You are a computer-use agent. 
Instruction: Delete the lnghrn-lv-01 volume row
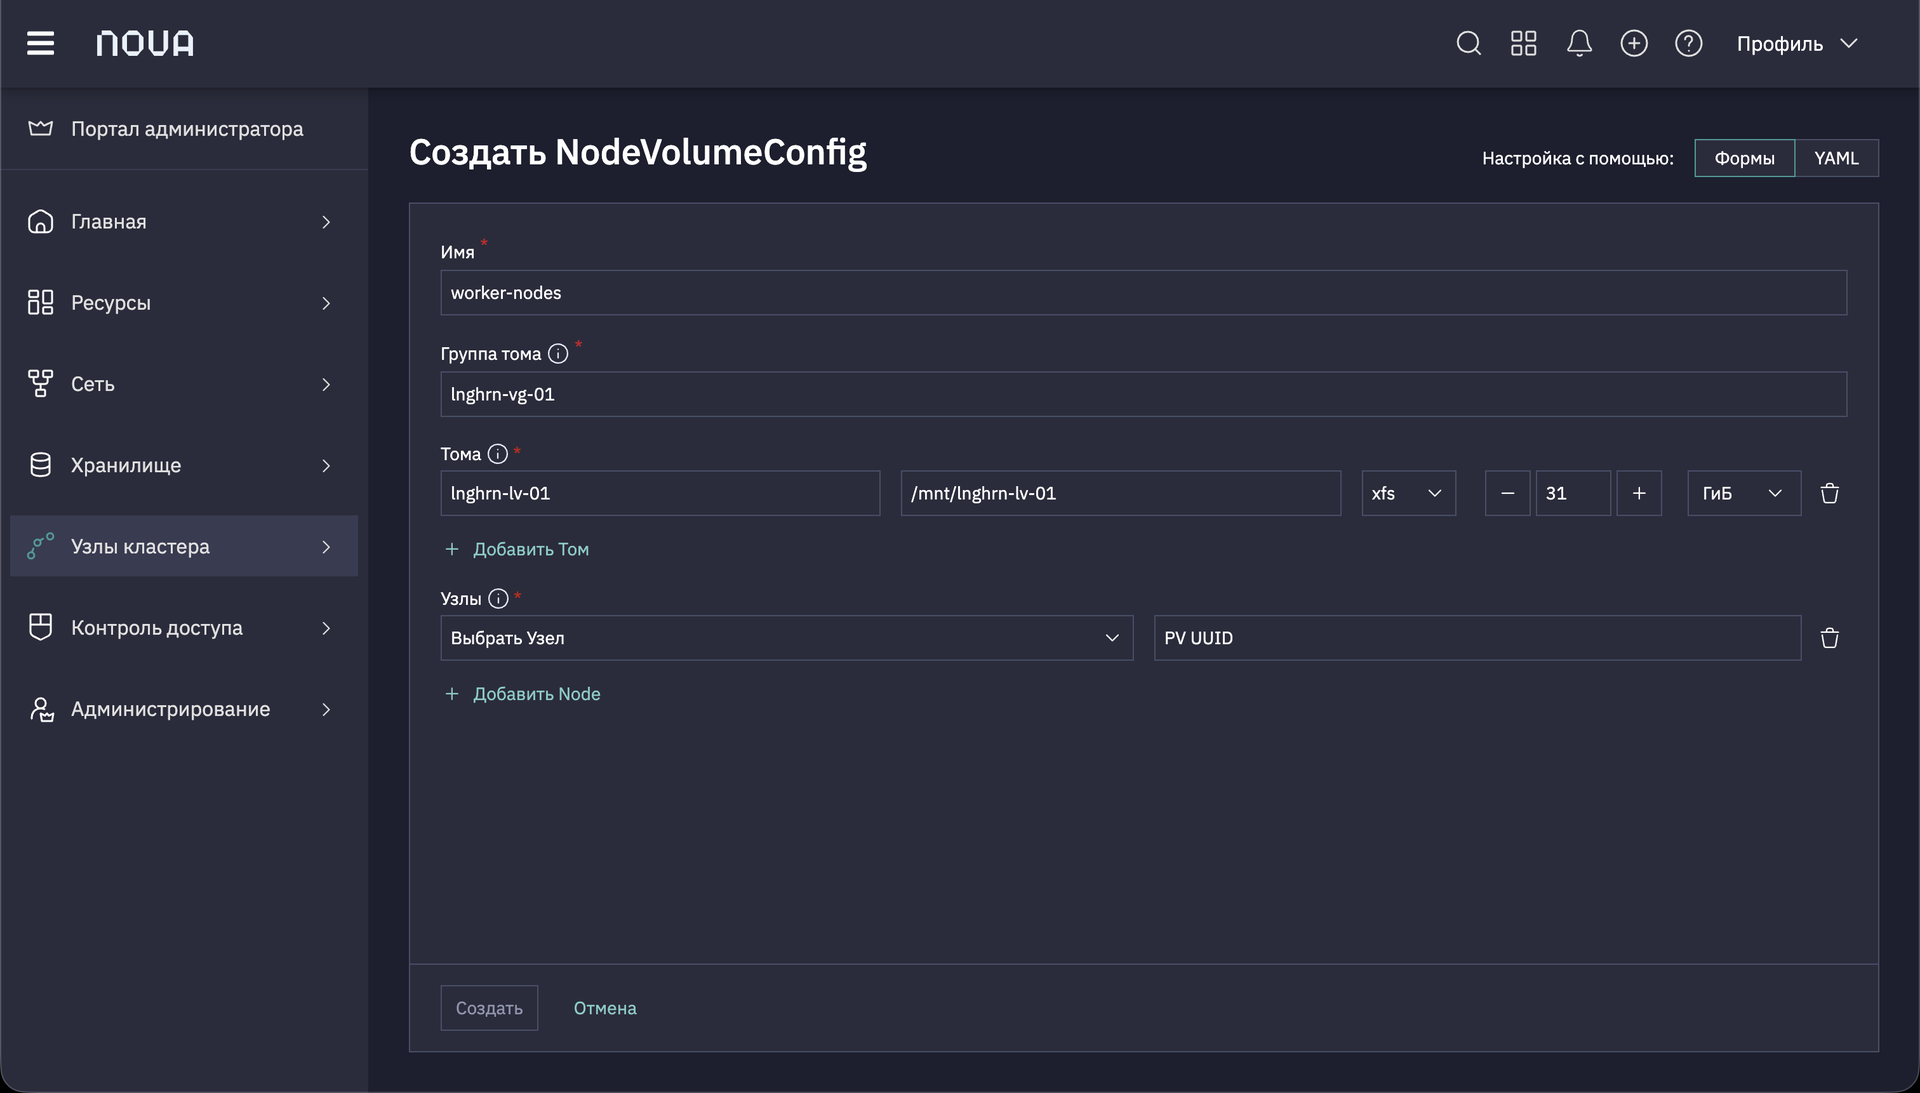pos(1830,493)
